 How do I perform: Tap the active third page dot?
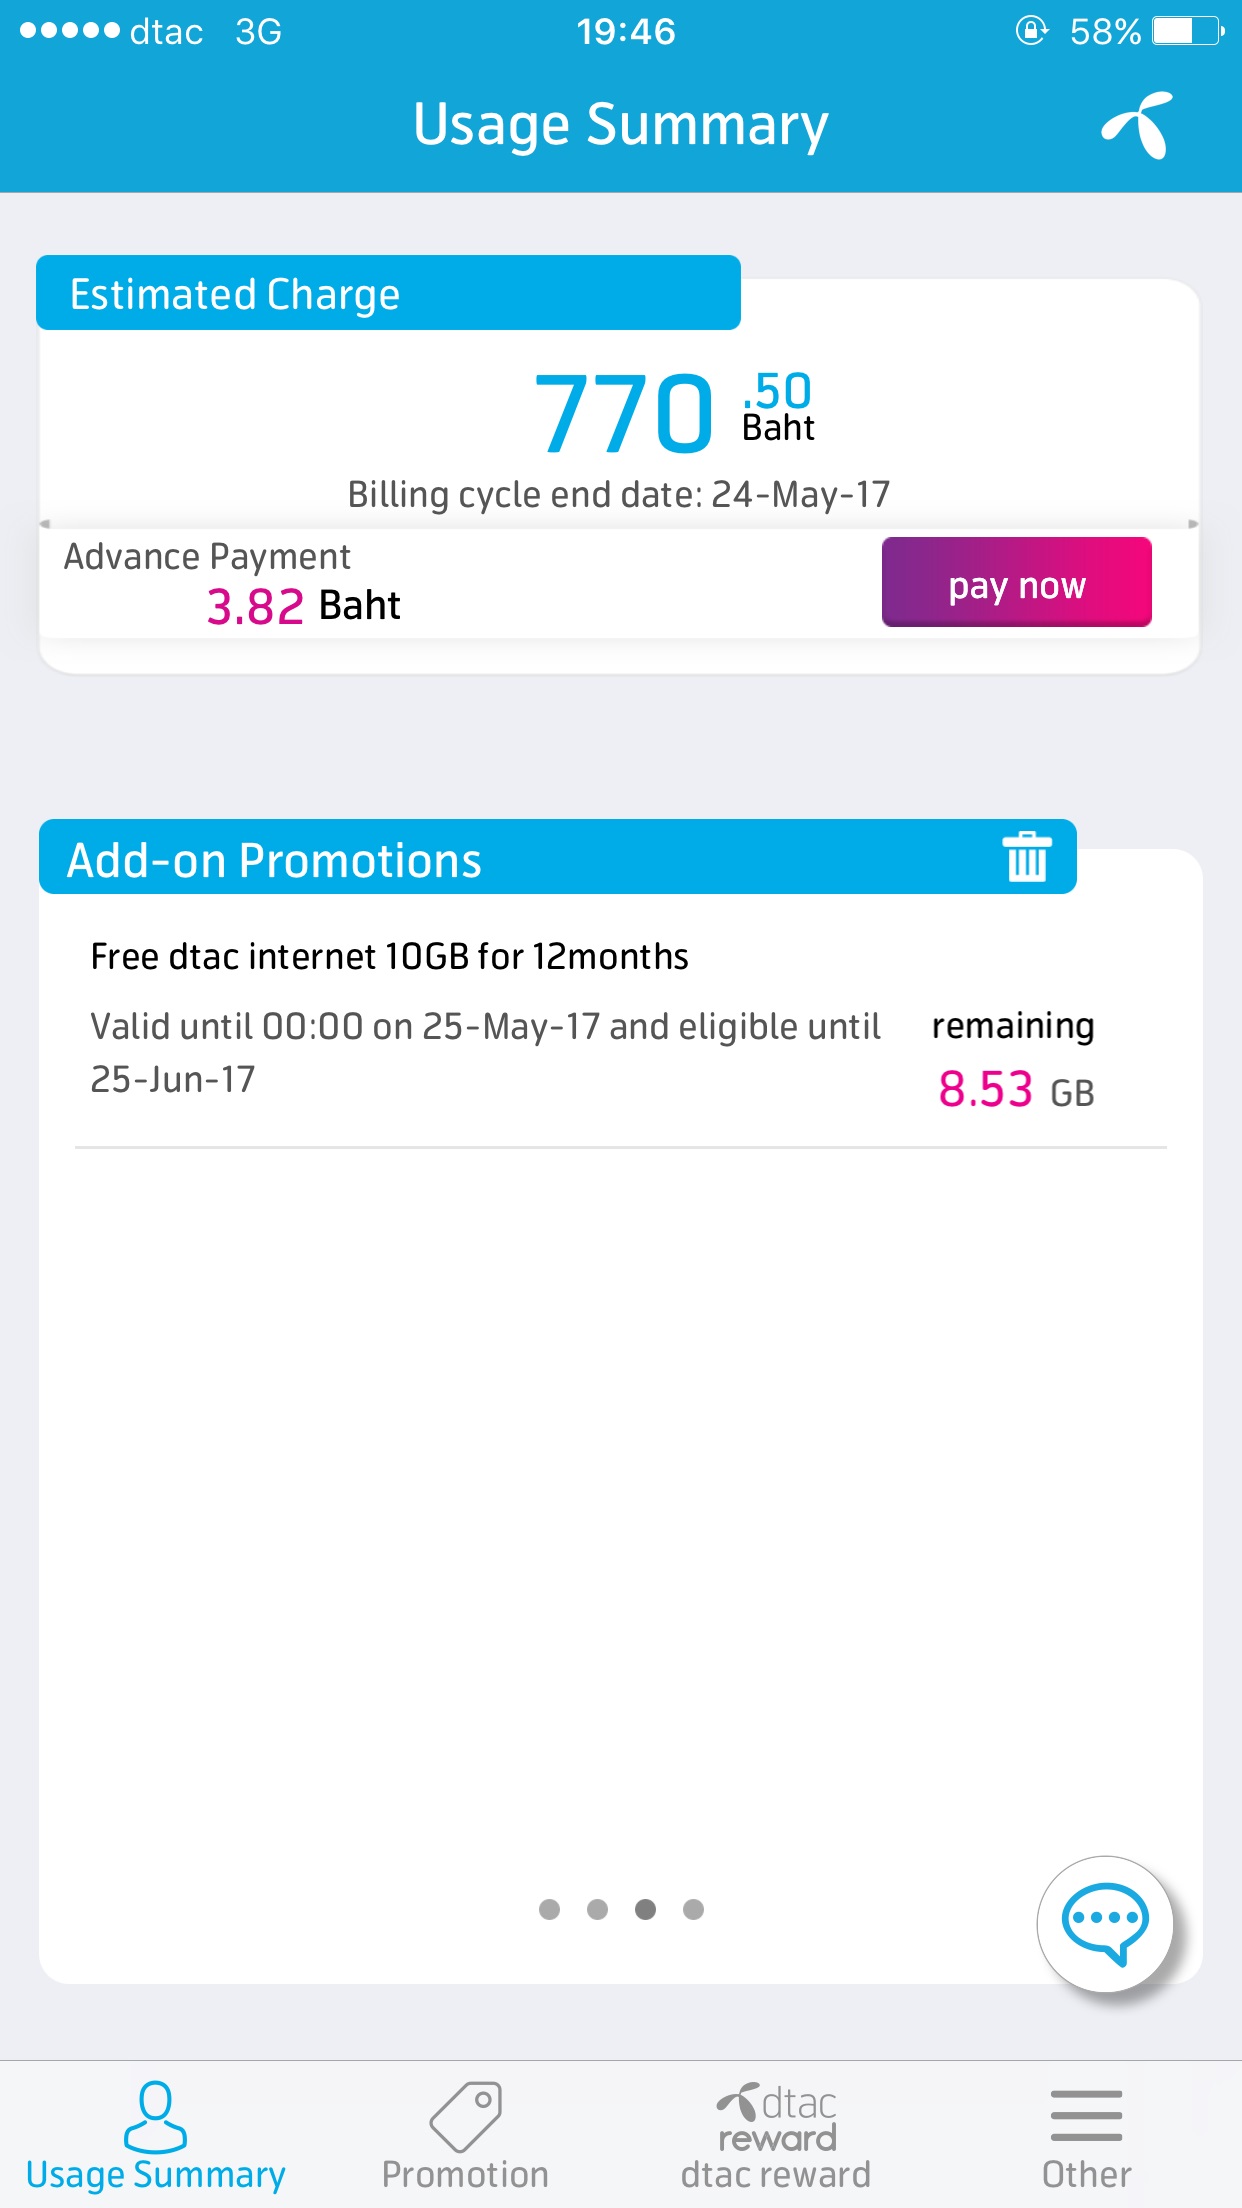(645, 1910)
